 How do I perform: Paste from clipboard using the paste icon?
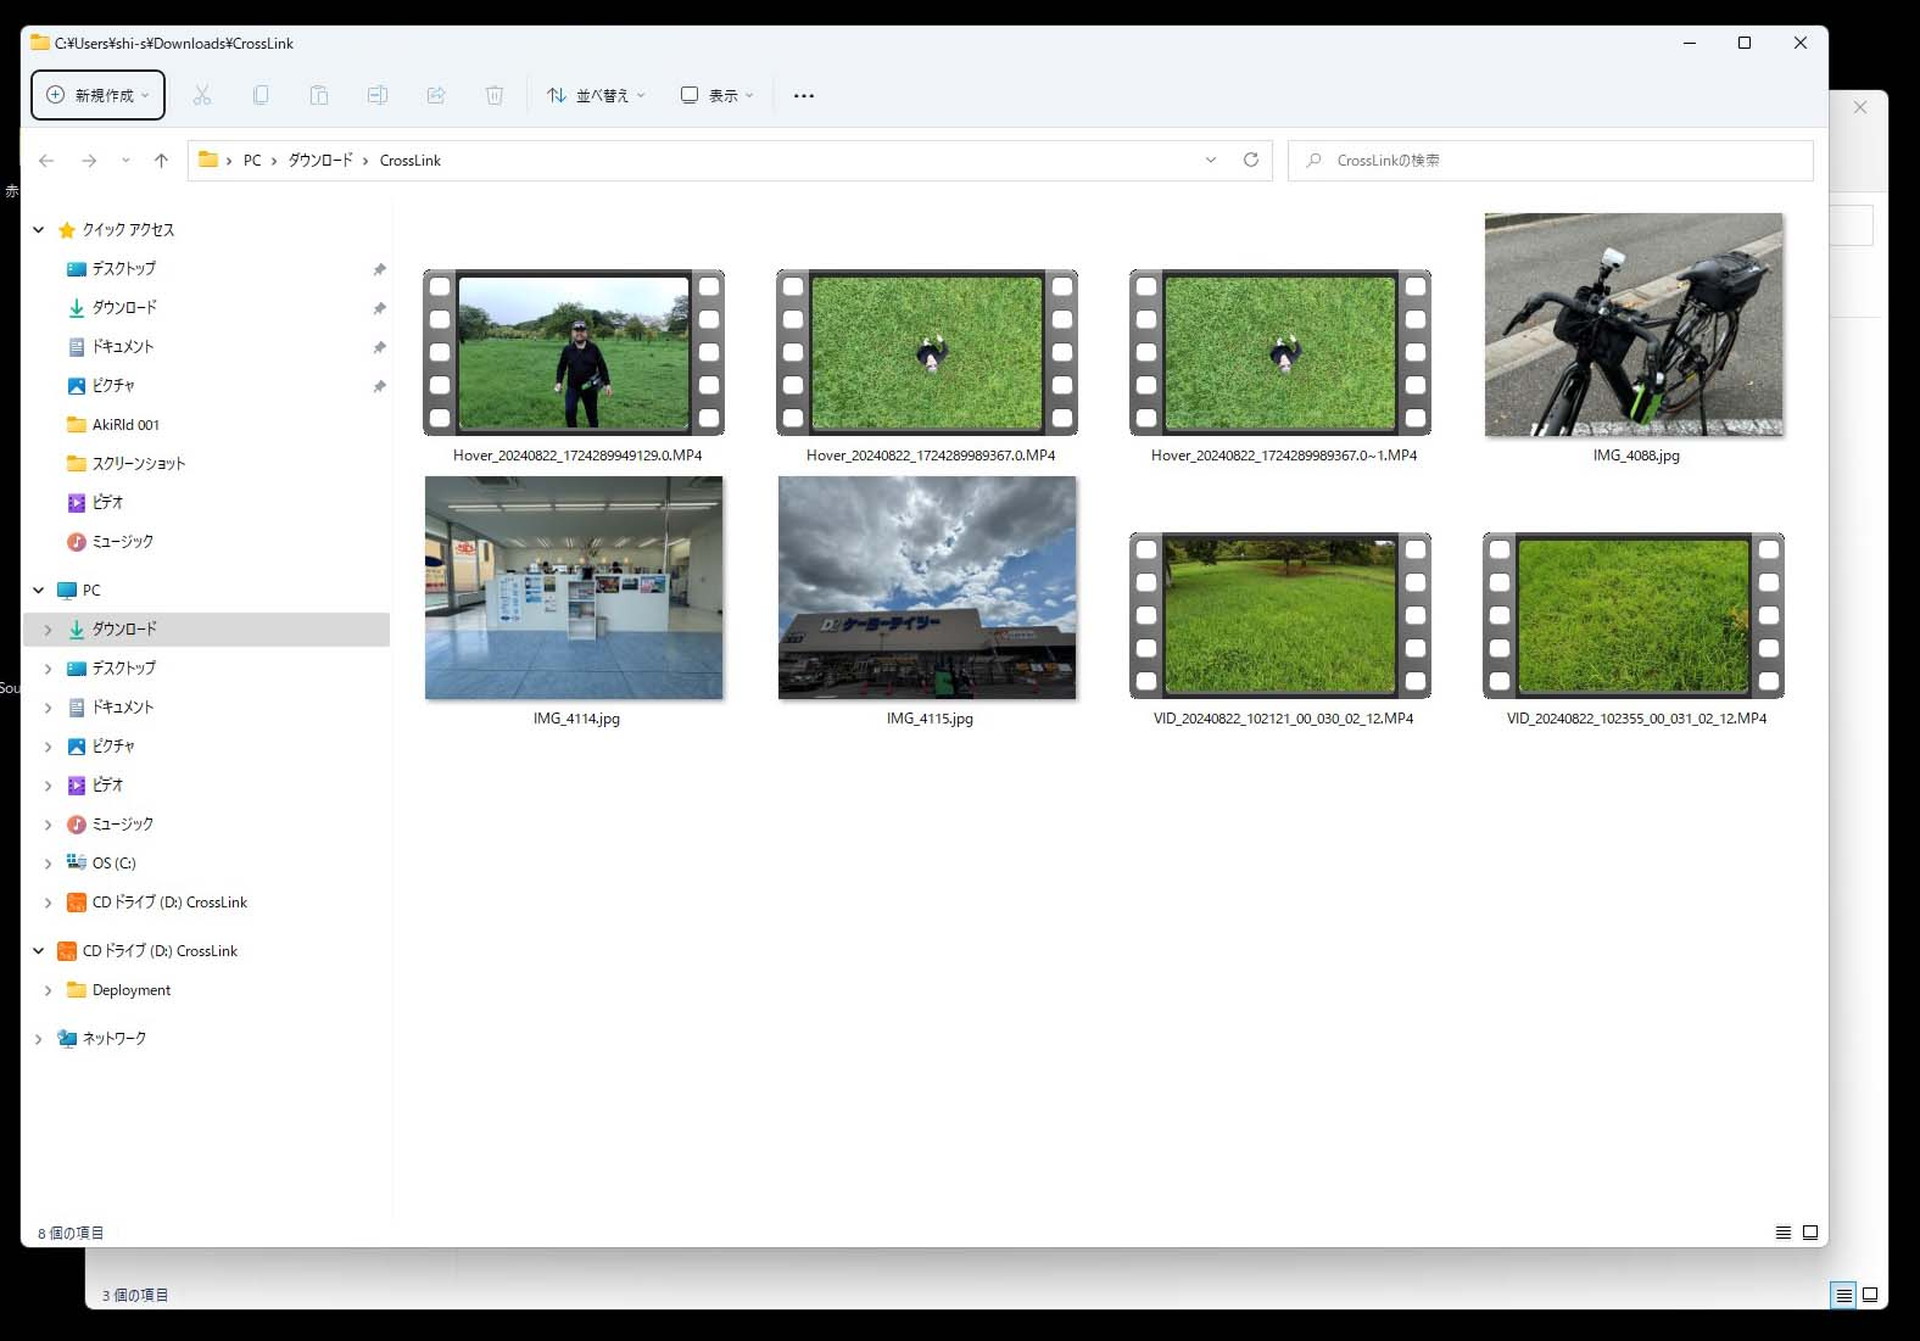pyautogui.click(x=319, y=95)
